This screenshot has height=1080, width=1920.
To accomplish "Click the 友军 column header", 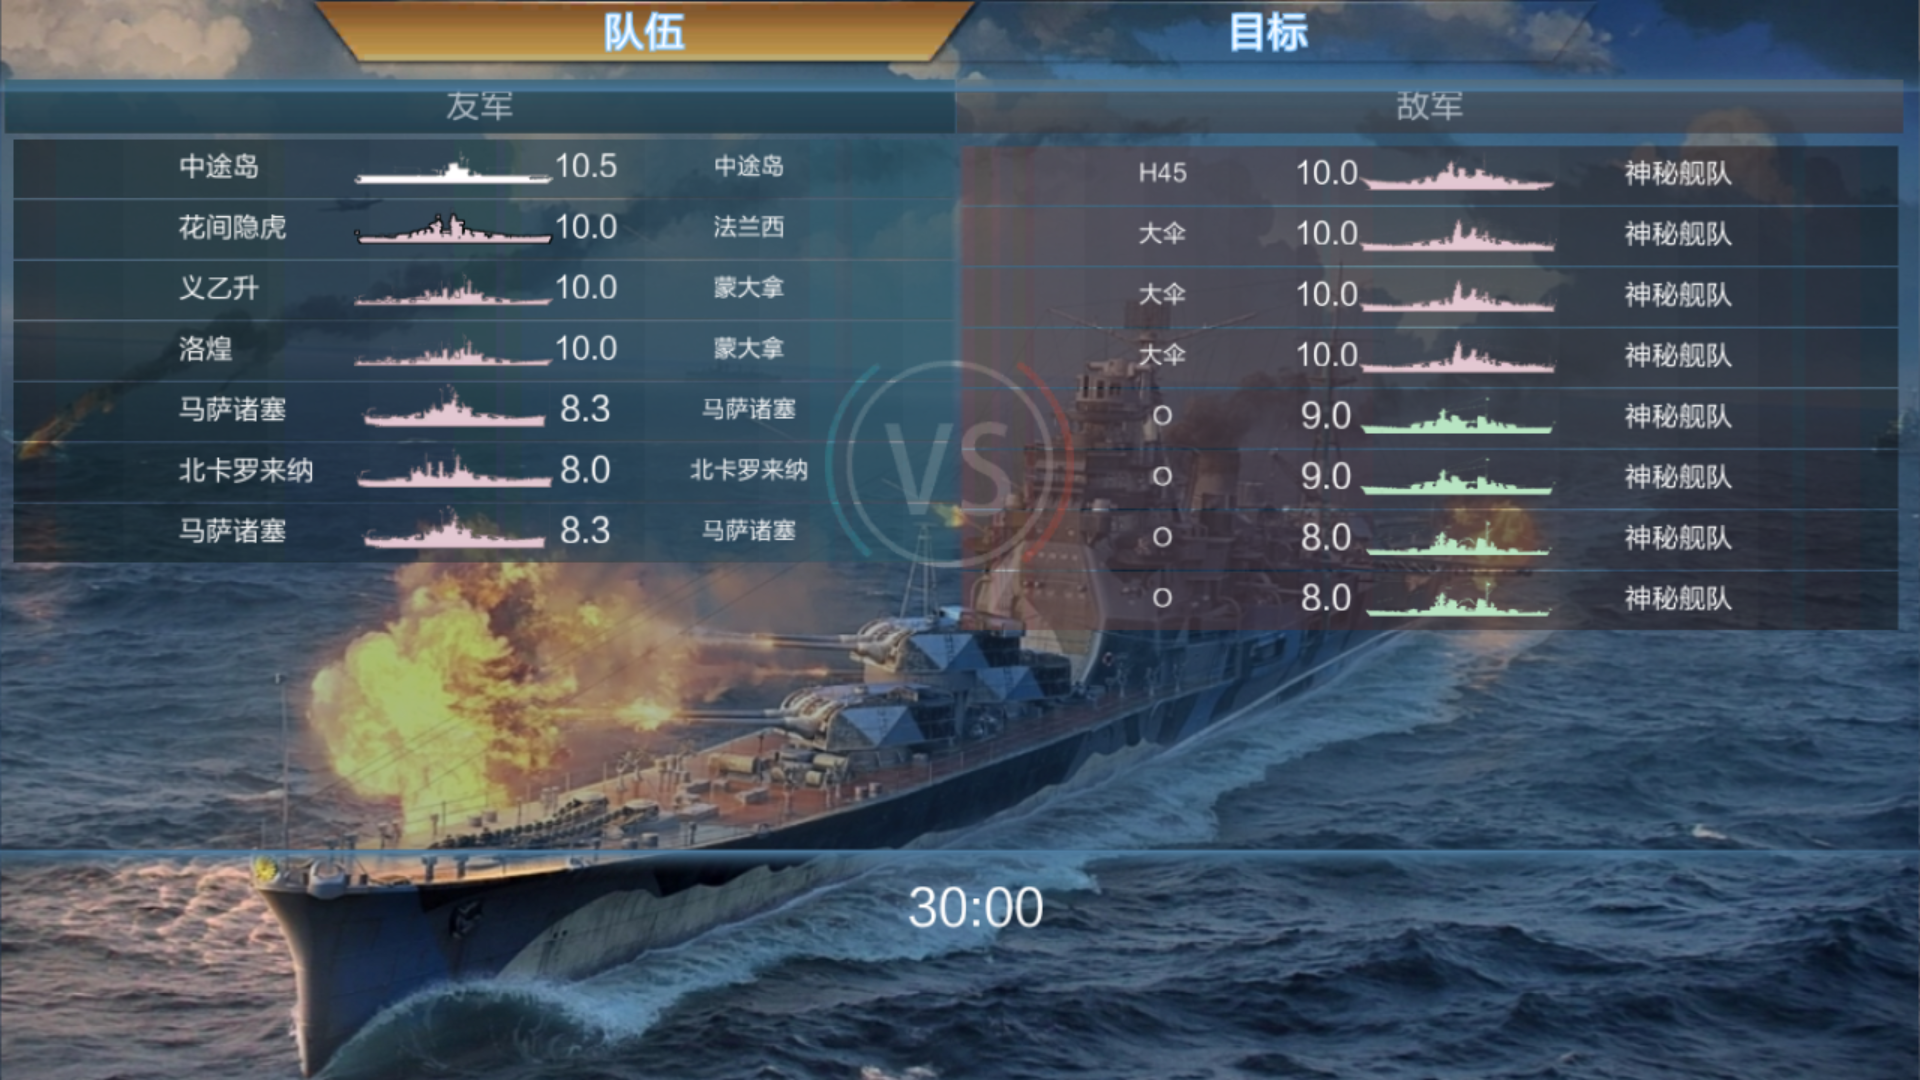I will [479, 106].
